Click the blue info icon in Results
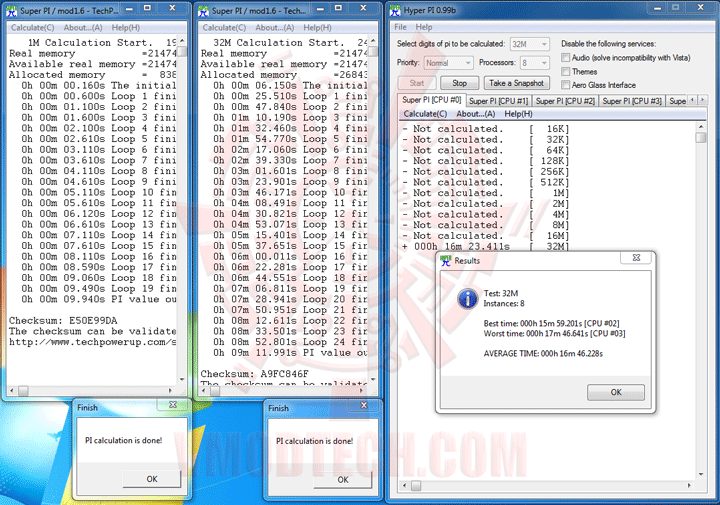Screen dimensions: 720x505 (x=468, y=299)
